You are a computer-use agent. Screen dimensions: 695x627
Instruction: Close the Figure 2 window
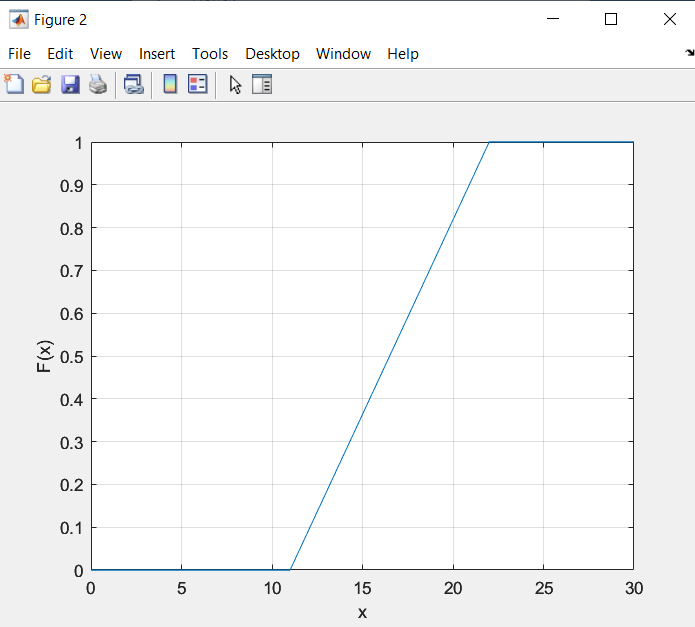click(x=670, y=19)
